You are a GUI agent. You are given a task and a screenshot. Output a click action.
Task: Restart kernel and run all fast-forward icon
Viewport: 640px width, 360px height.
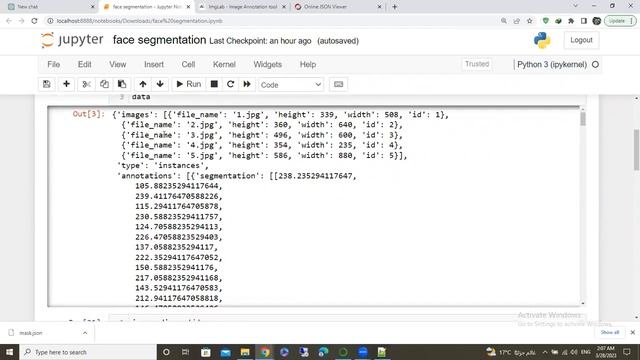pos(247,84)
